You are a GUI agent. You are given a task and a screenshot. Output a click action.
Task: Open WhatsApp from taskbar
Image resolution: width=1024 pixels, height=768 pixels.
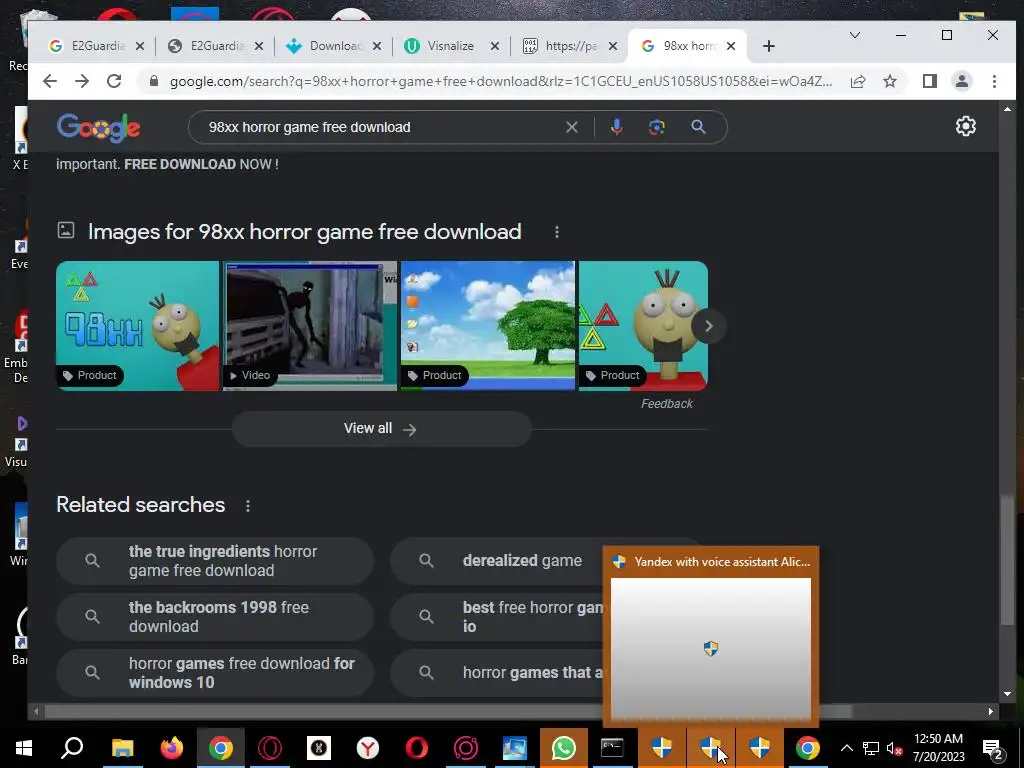[564, 748]
